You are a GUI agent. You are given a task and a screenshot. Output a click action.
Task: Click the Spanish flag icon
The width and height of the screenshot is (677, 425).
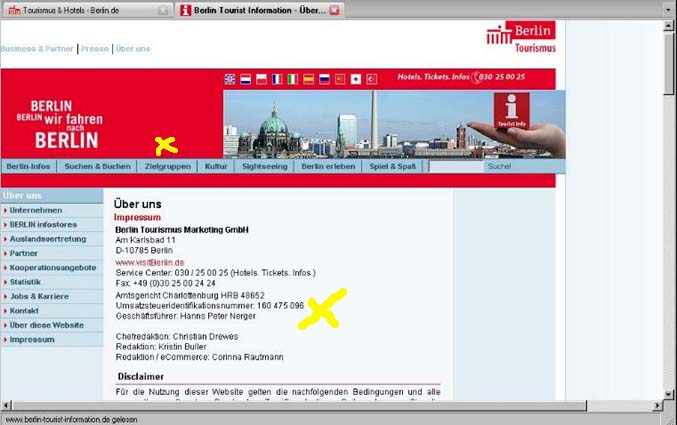pos(308,78)
